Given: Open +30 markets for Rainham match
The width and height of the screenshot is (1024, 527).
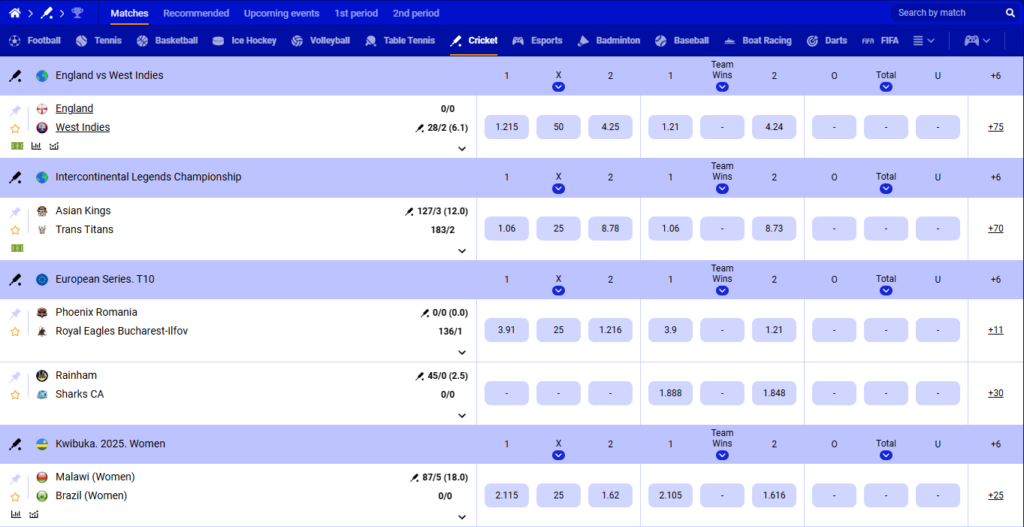Looking at the screenshot, I should (x=995, y=393).
